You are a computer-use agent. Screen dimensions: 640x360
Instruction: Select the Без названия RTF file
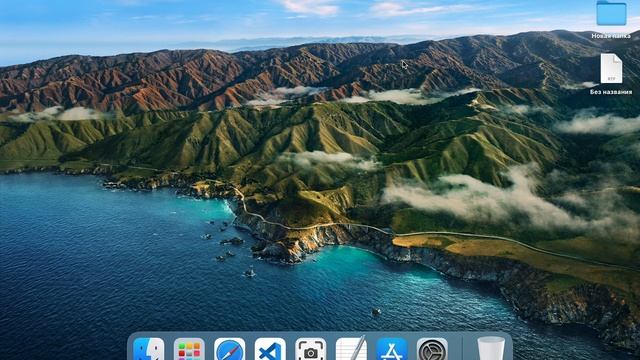coord(611,68)
